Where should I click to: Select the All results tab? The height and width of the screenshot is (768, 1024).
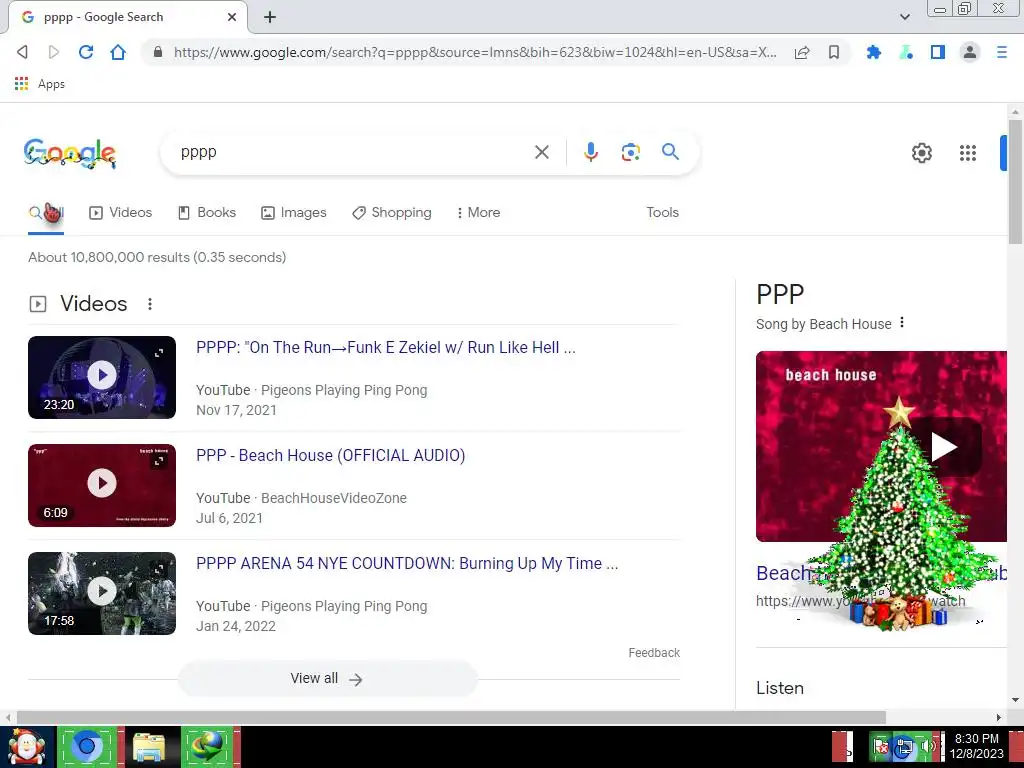46,213
